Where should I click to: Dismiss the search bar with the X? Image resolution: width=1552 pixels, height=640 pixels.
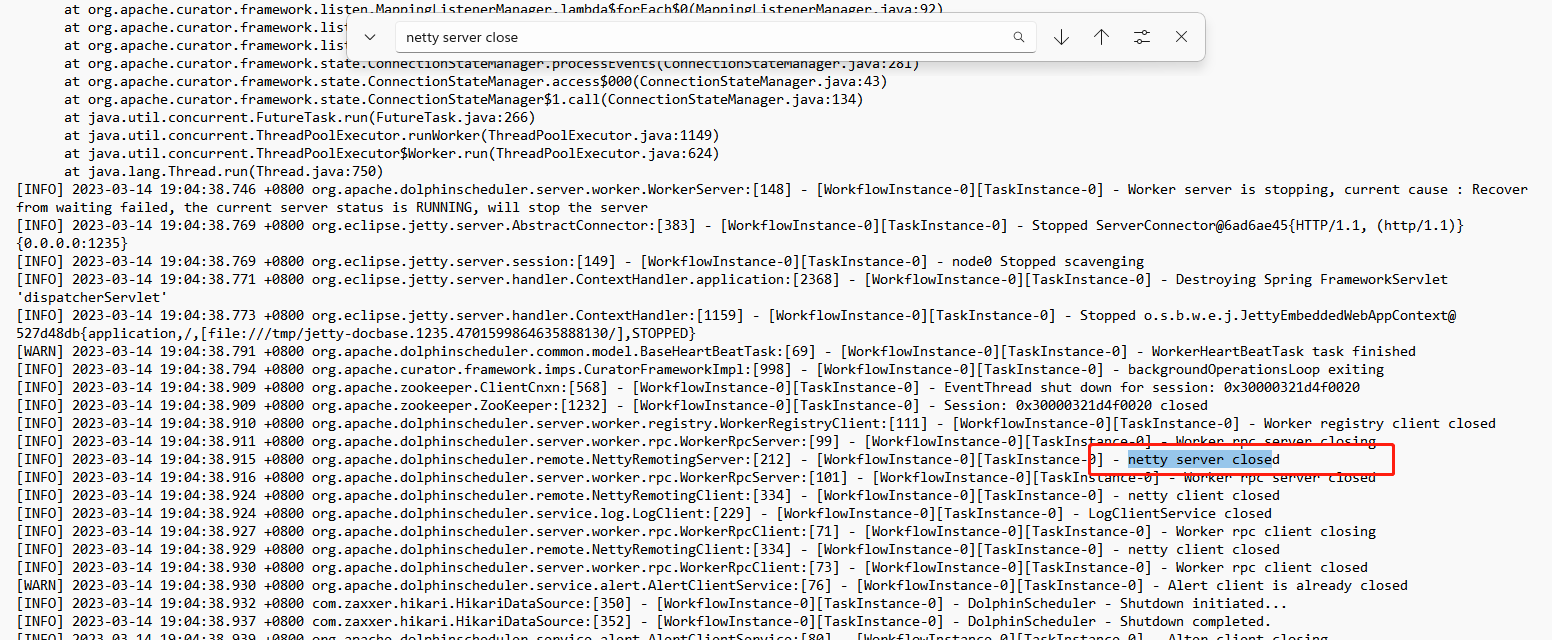pyautogui.click(x=1181, y=36)
